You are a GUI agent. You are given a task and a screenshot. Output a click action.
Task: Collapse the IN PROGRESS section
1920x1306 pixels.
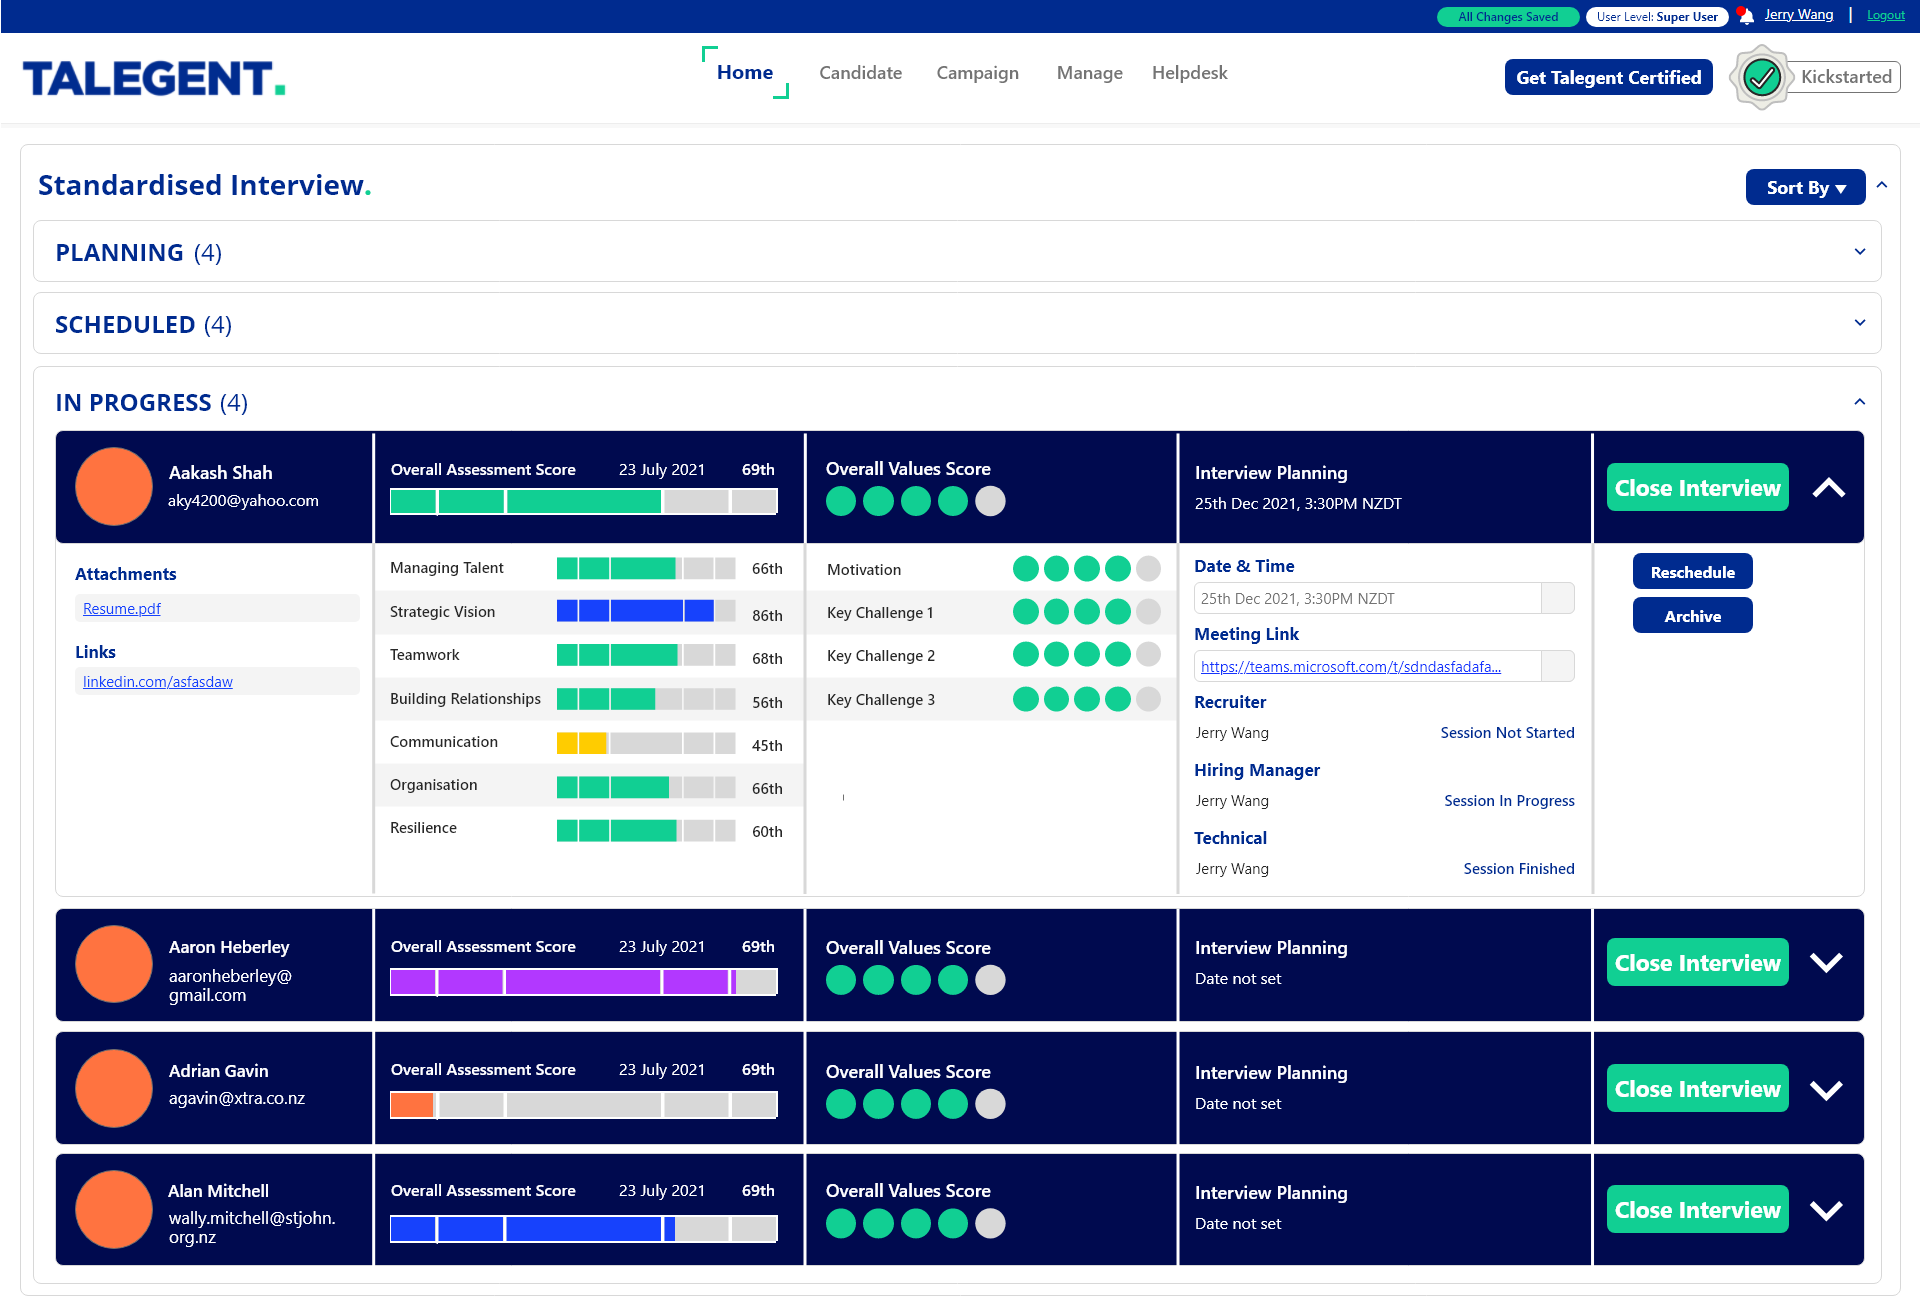click(1860, 402)
